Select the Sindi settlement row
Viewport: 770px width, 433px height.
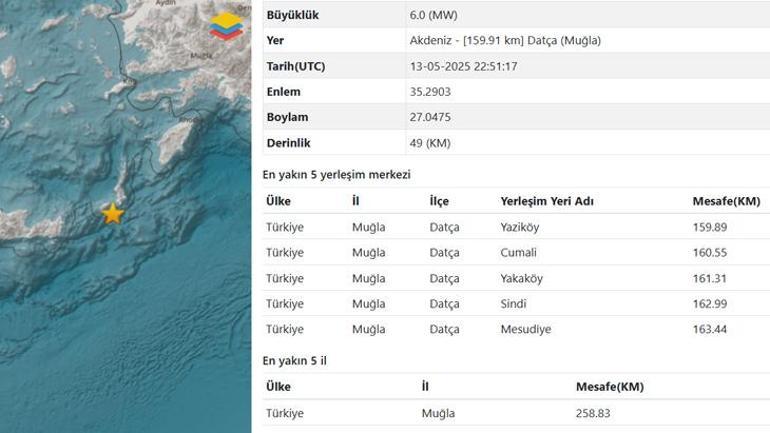click(x=513, y=304)
